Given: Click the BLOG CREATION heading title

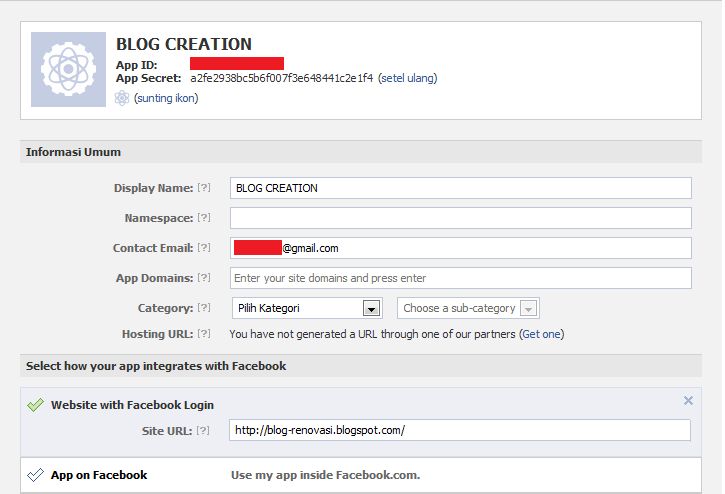Looking at the screenshot, I should [184, 44].
